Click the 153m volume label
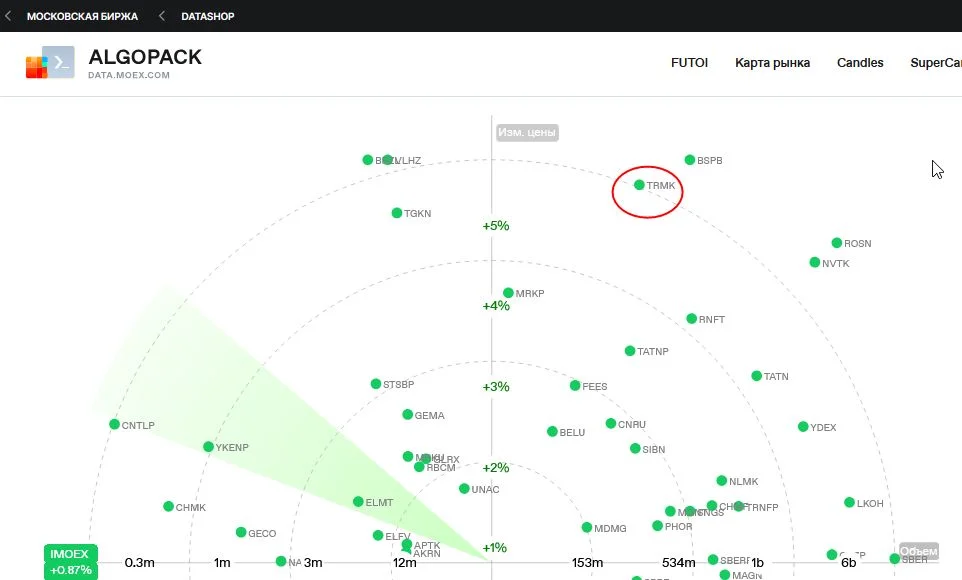 tap(587, 562)
